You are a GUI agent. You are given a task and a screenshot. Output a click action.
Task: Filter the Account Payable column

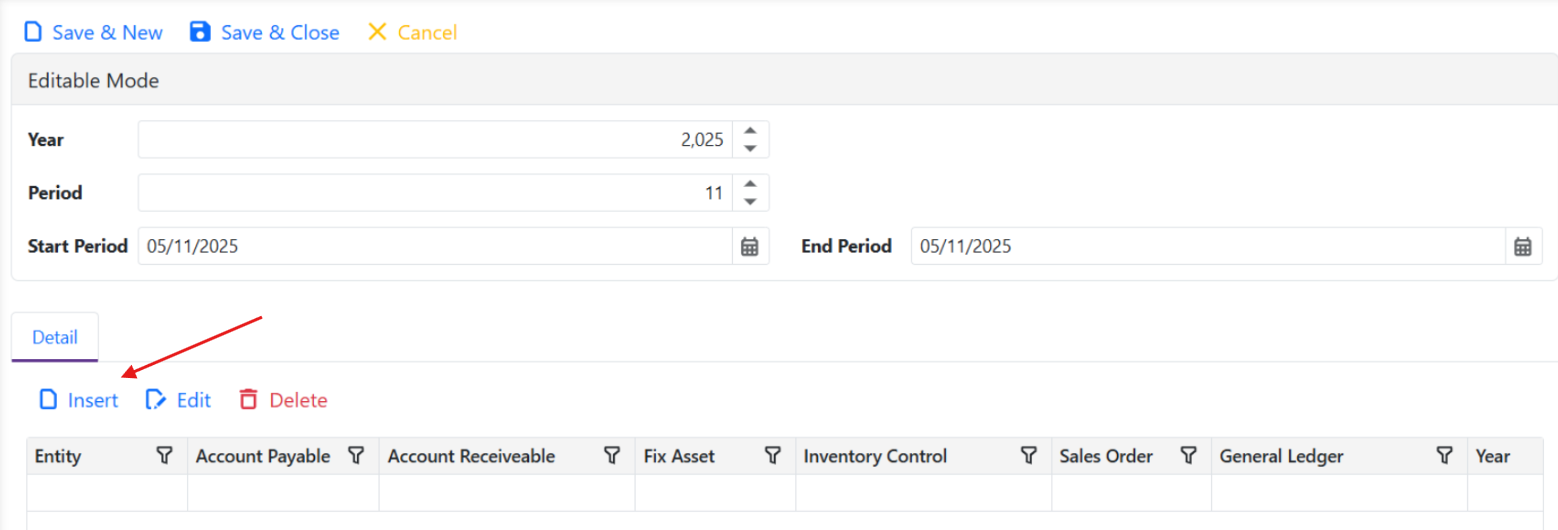tap(355, 456)
